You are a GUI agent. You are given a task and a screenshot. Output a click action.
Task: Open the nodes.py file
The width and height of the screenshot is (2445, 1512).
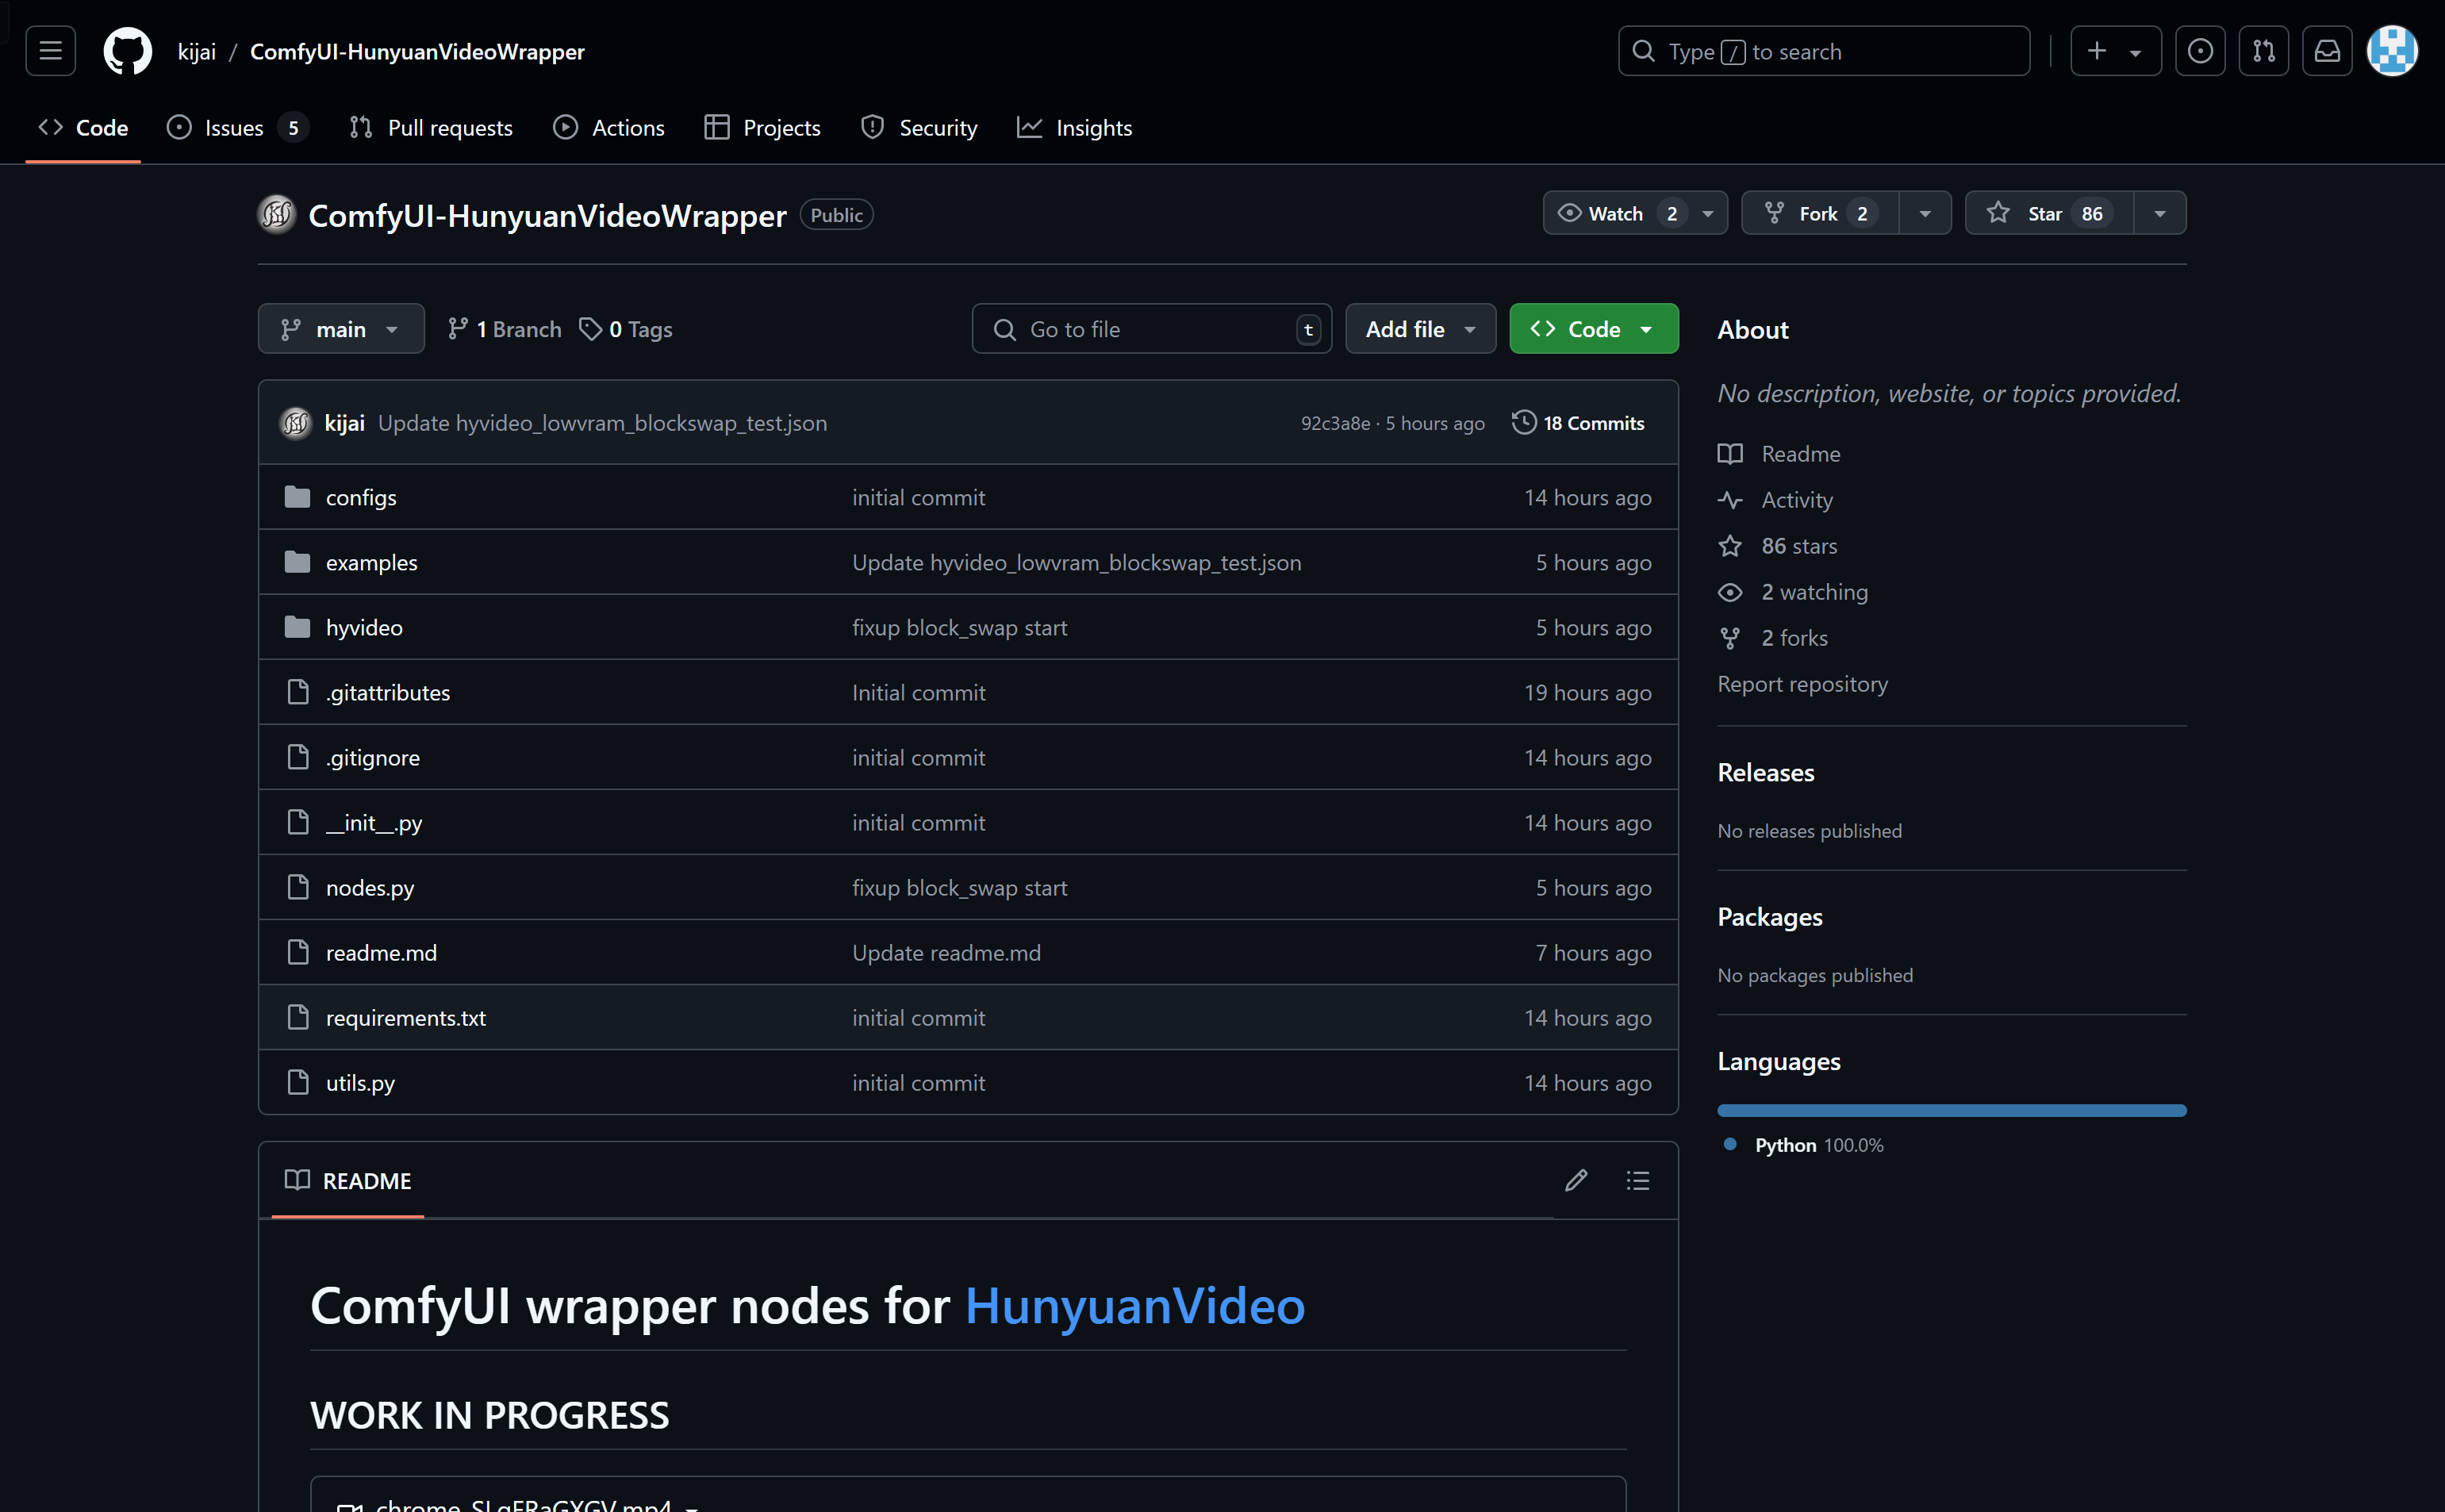(370, 887)
